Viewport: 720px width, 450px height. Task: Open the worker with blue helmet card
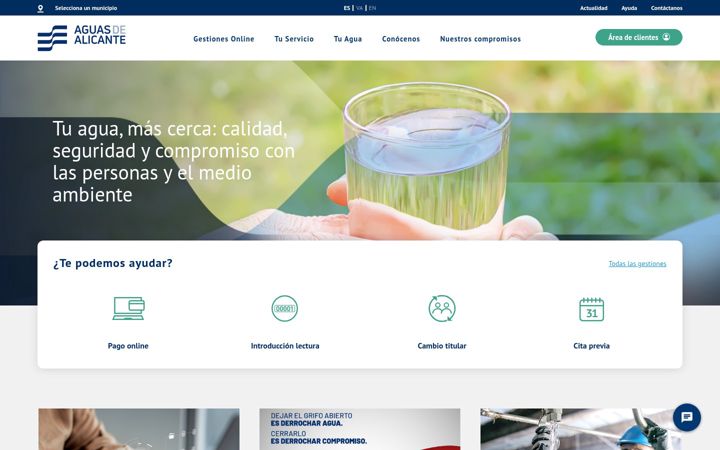pos(581,429)
